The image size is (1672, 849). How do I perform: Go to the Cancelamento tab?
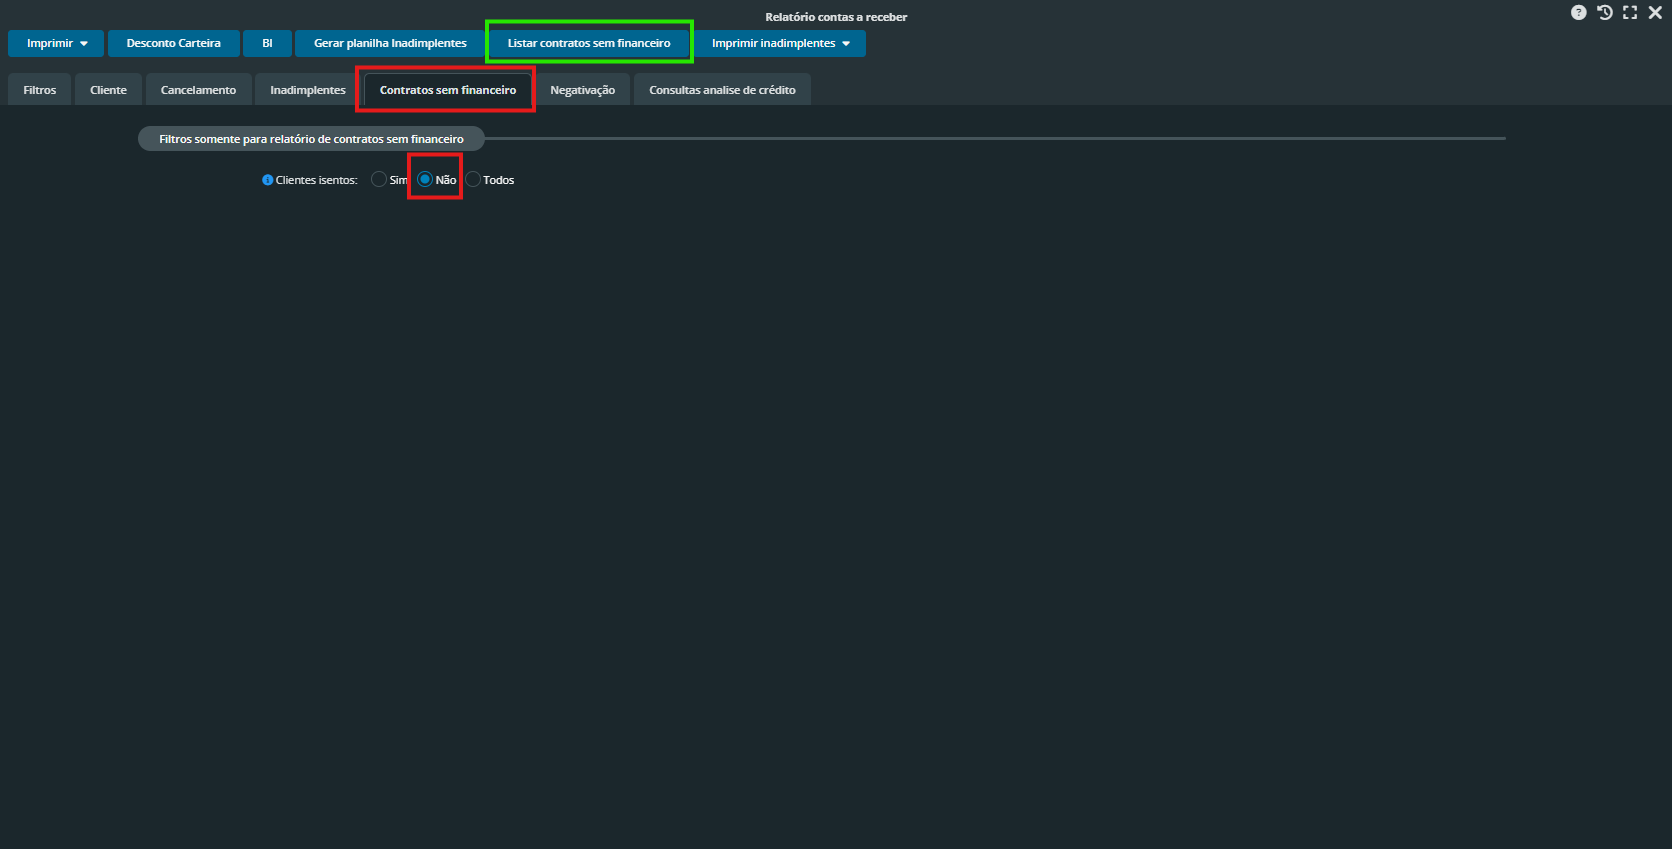198,90
